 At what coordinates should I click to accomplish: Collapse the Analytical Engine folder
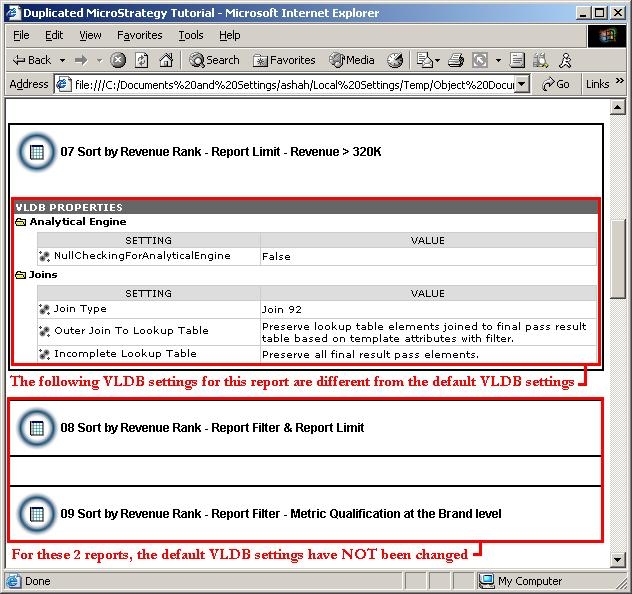(20, 222)
